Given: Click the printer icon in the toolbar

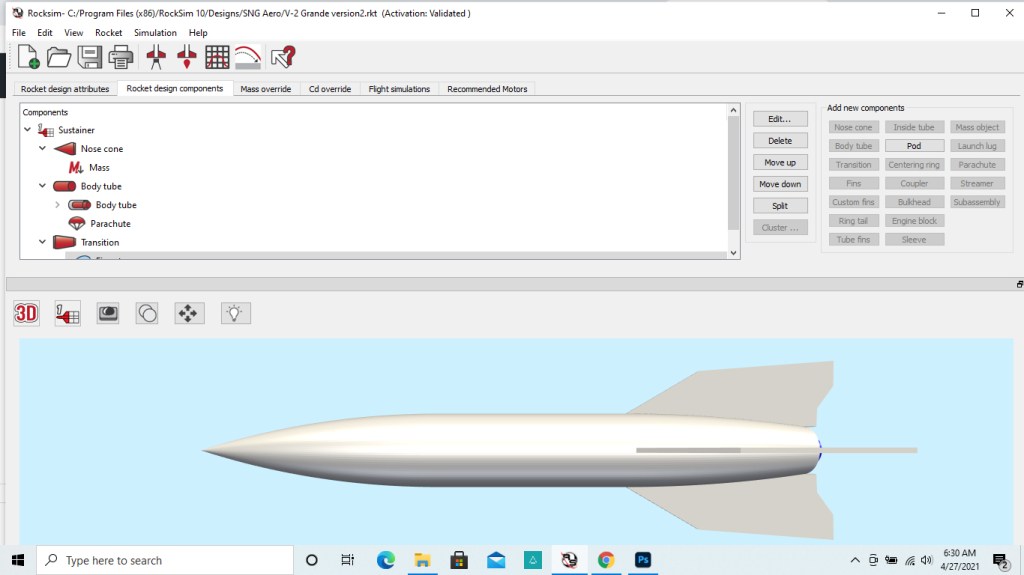Looking at the screenshot, I should pyautogui.click(x=121, y=57).
